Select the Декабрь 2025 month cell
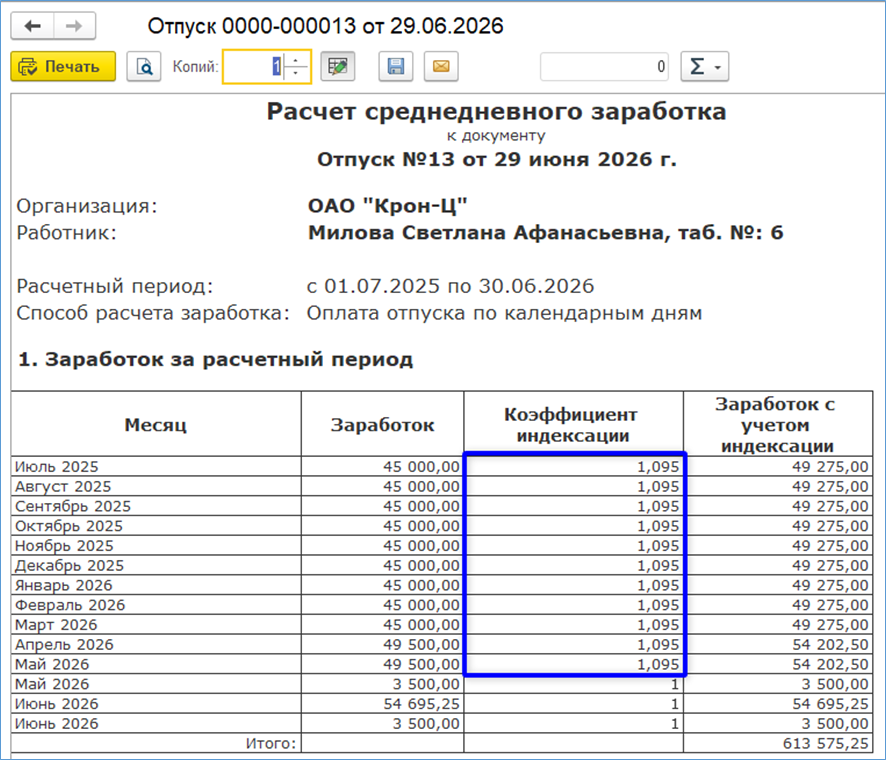Screen dimensions: 886x760 click(156, 566)
